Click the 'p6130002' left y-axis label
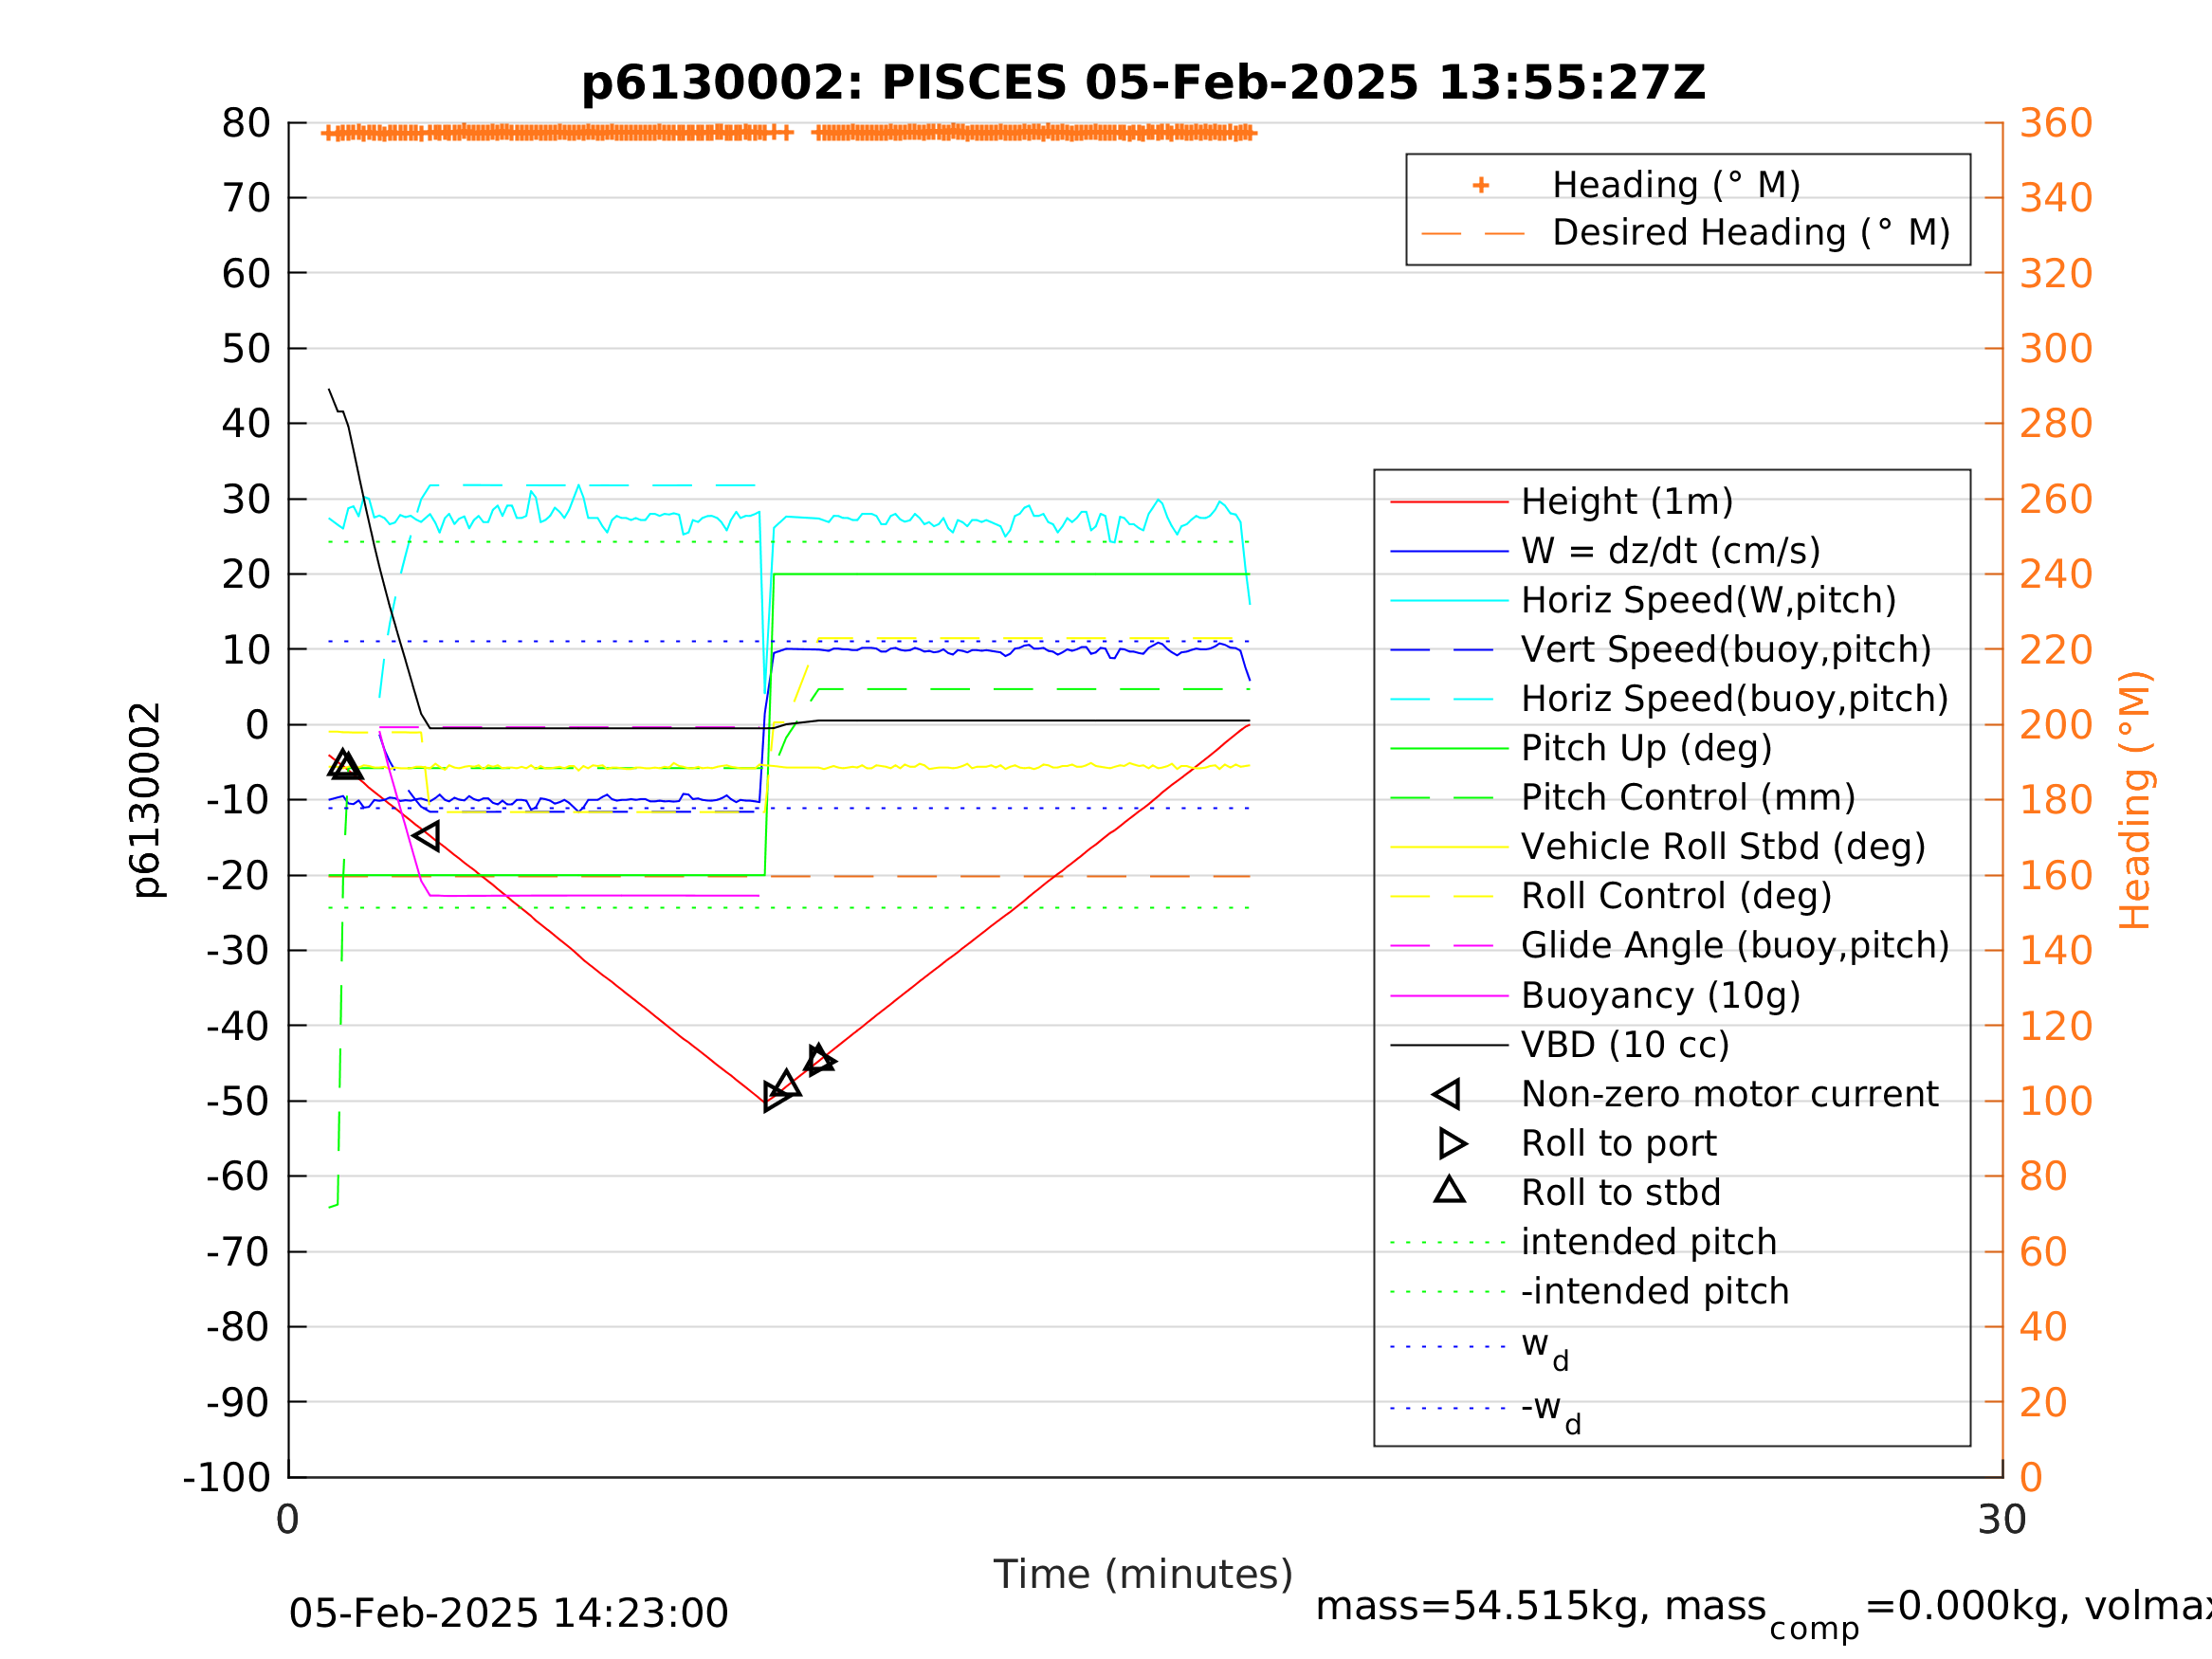Viewport: 2212px width, 1659px height. [147, 800]
